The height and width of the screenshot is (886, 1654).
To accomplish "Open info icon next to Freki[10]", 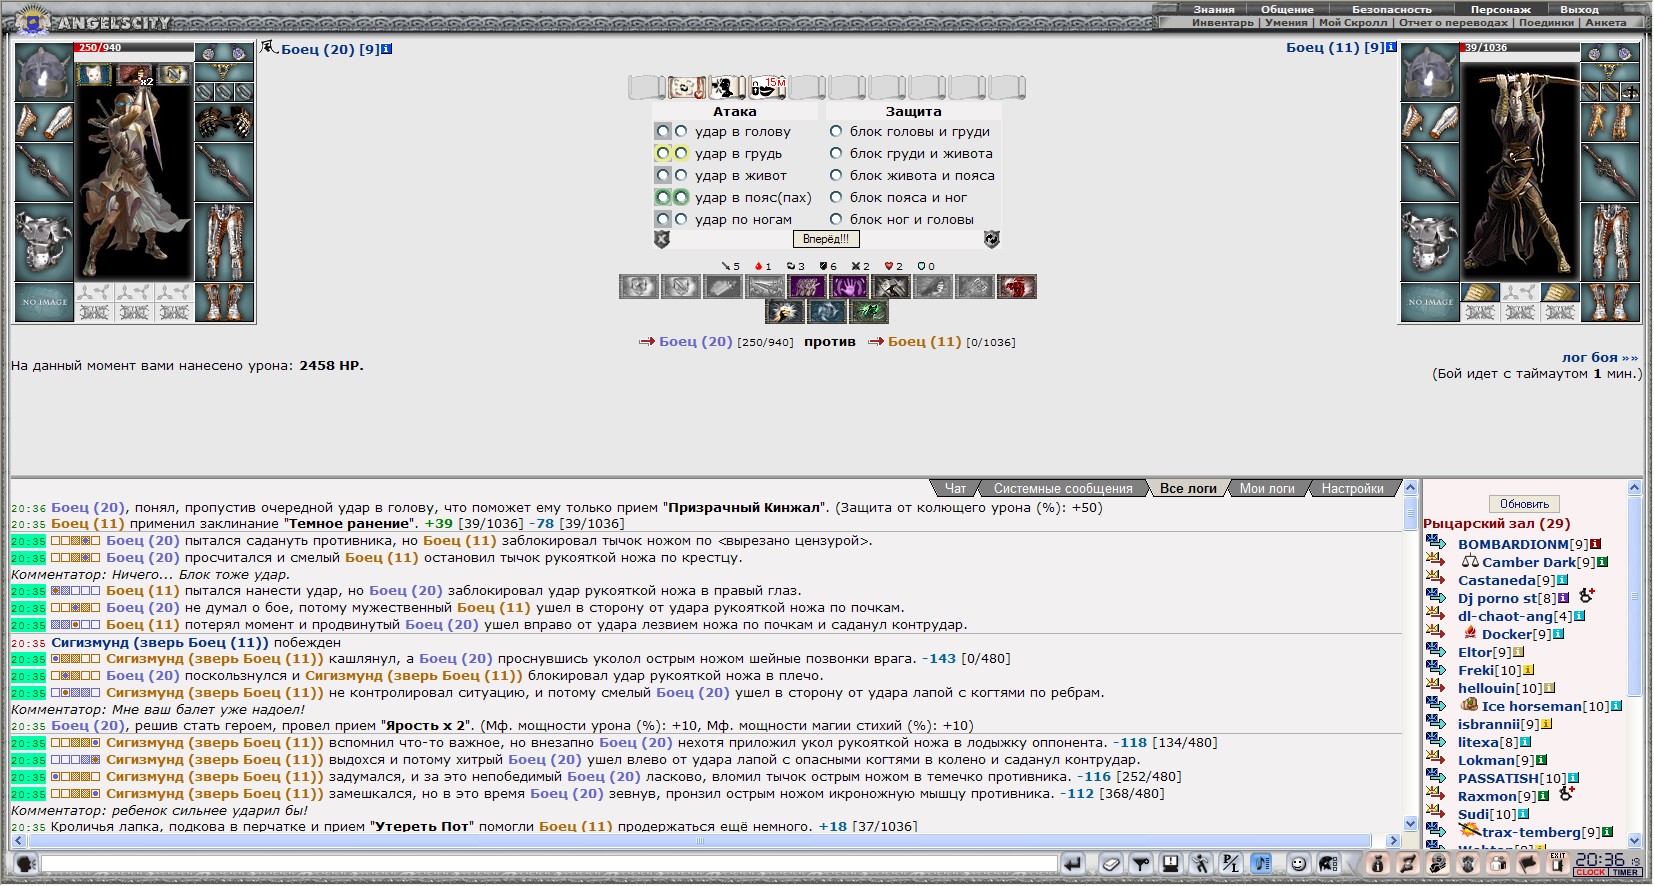I will (1528, 670).
